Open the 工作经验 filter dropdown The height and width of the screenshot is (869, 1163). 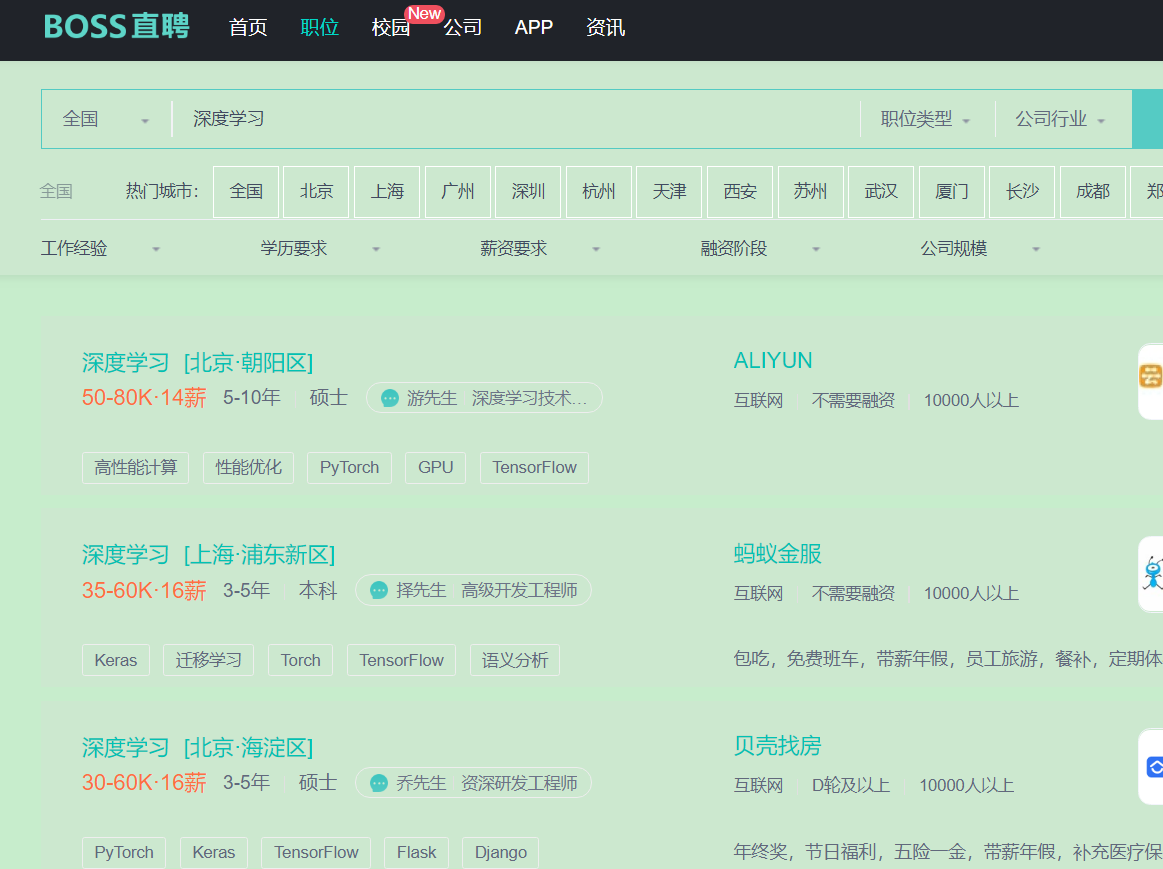point(100,248)
